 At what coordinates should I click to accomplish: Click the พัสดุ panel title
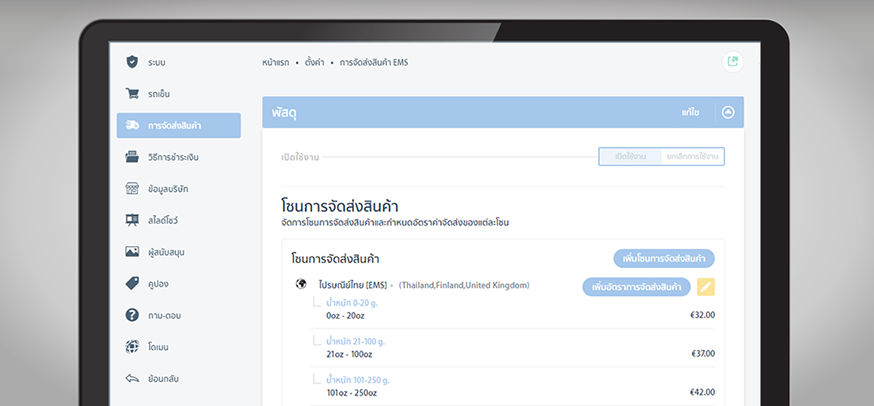284,113
